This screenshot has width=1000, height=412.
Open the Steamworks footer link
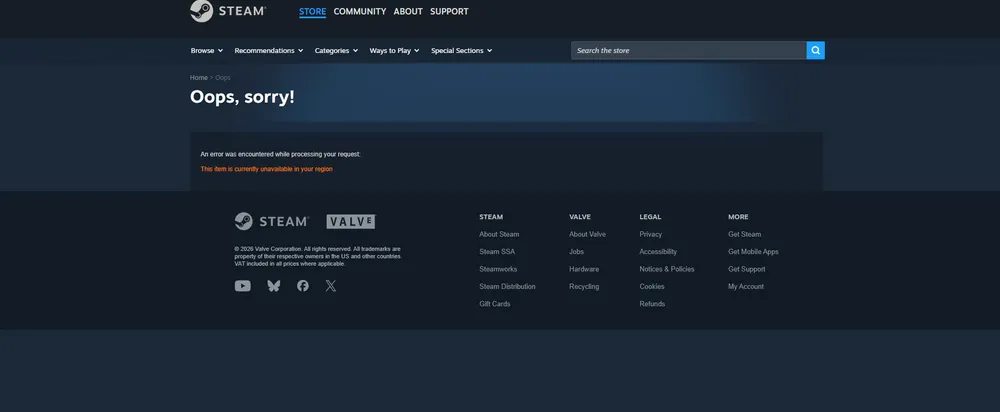tap(498, 269)
